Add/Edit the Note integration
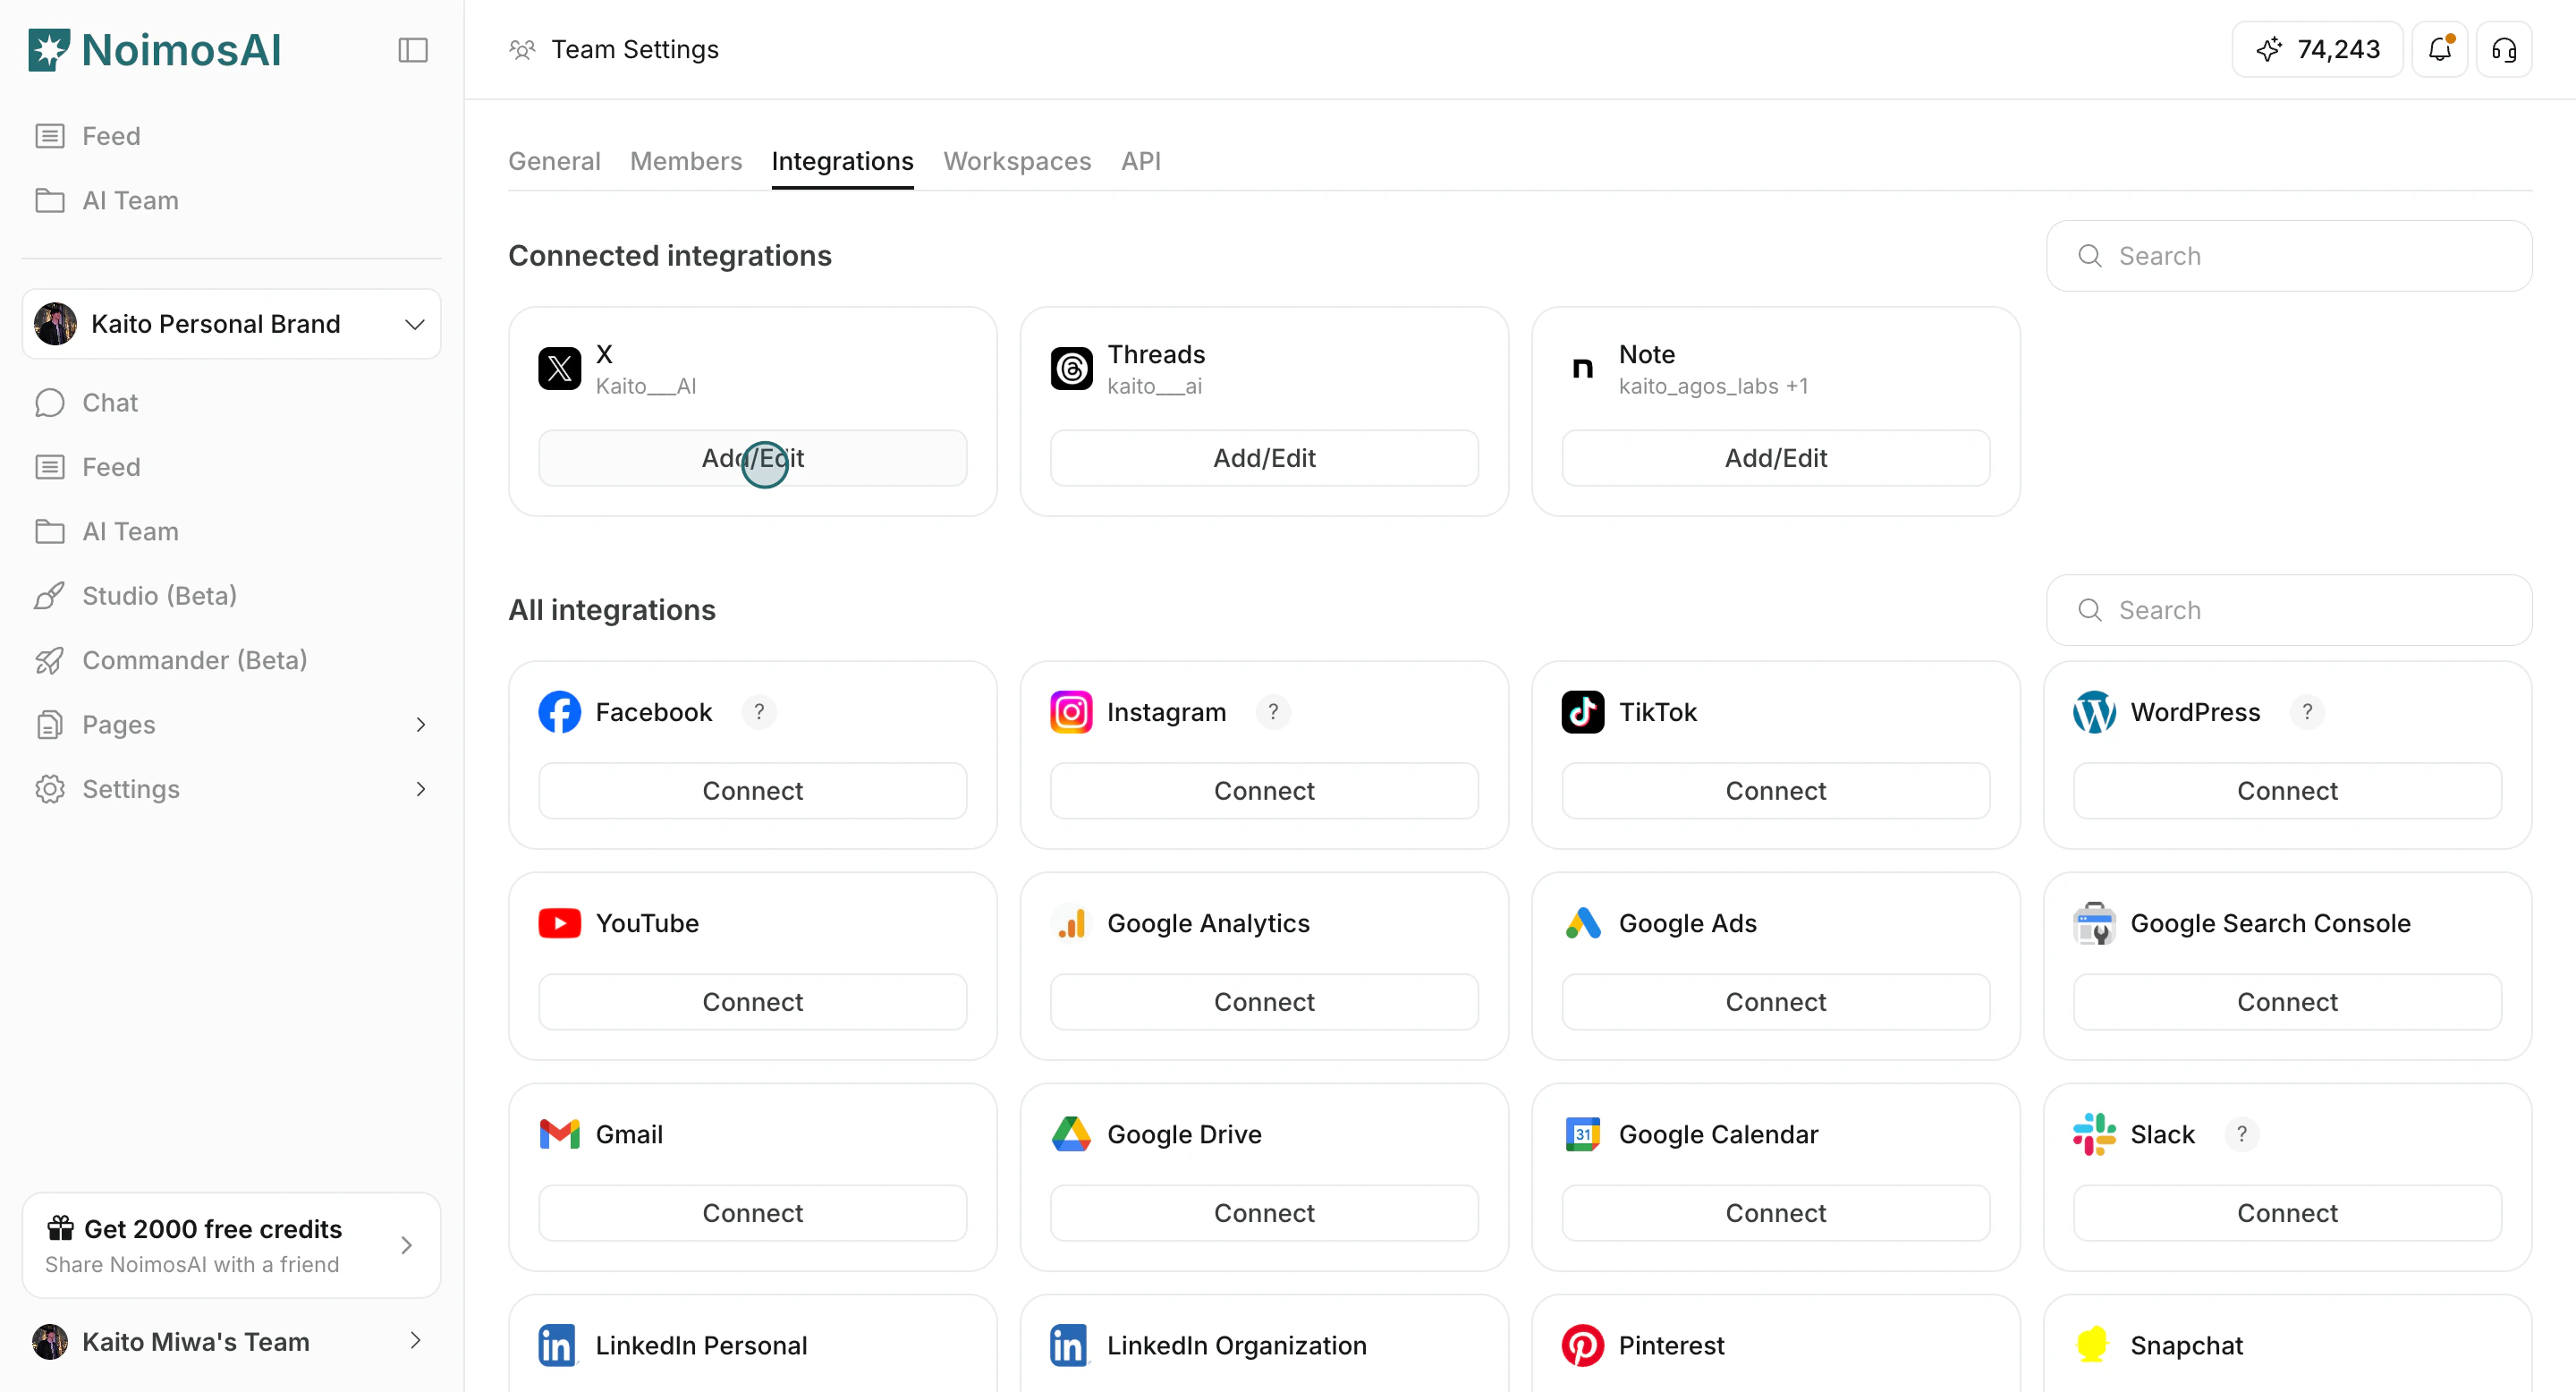This screenshot has height=1392, width=2576. click(x=1774, y=457)
